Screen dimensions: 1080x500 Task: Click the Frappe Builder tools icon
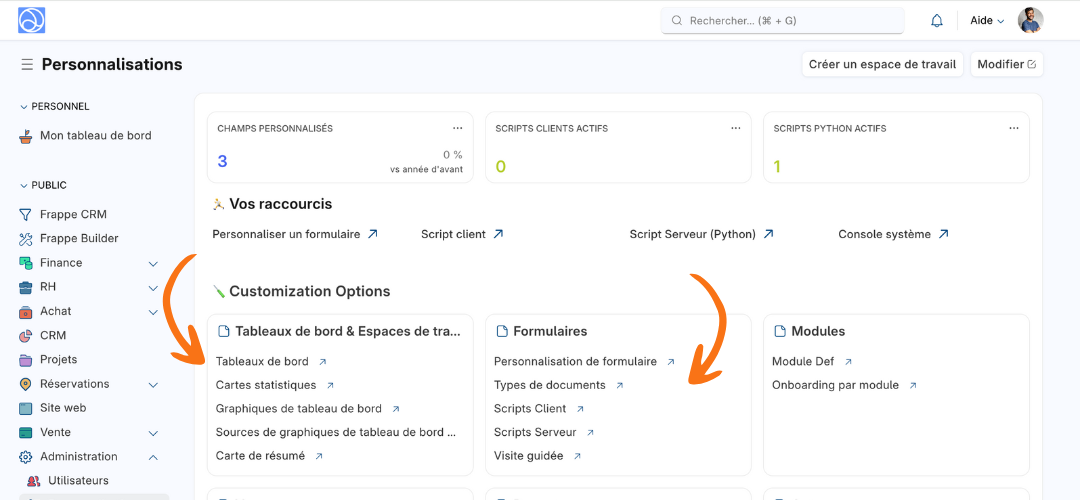(25, 239)
